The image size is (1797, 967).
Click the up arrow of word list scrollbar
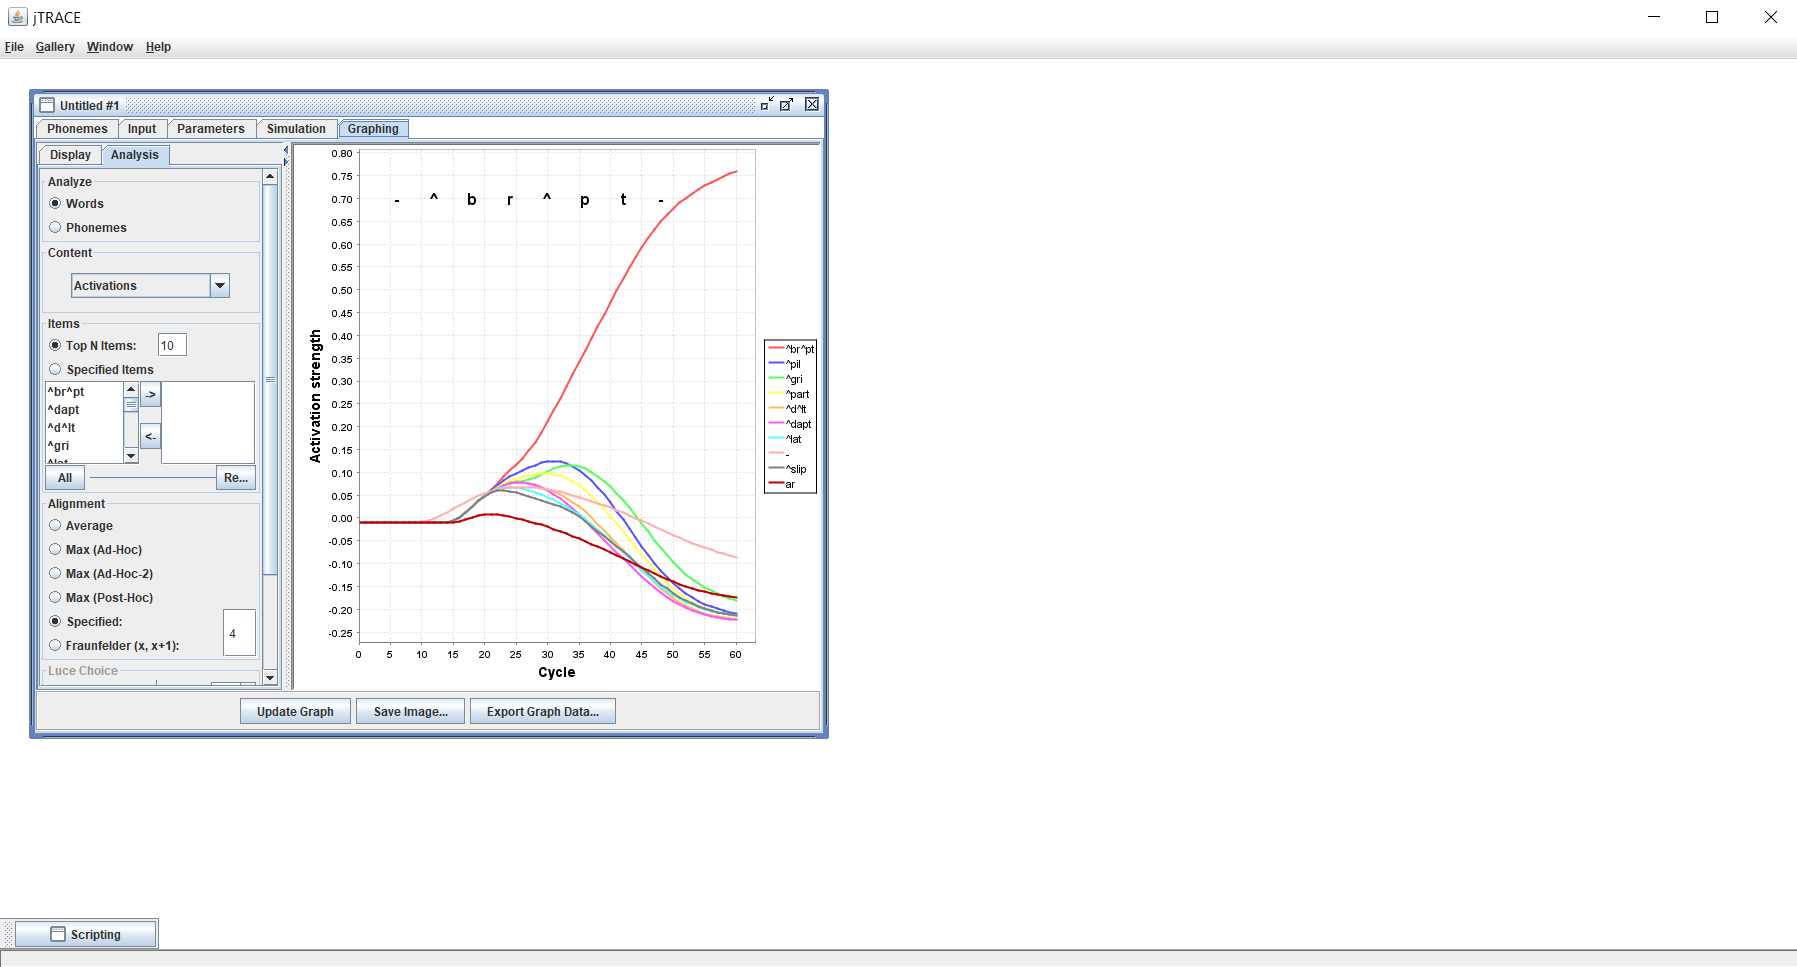point(131,389)
